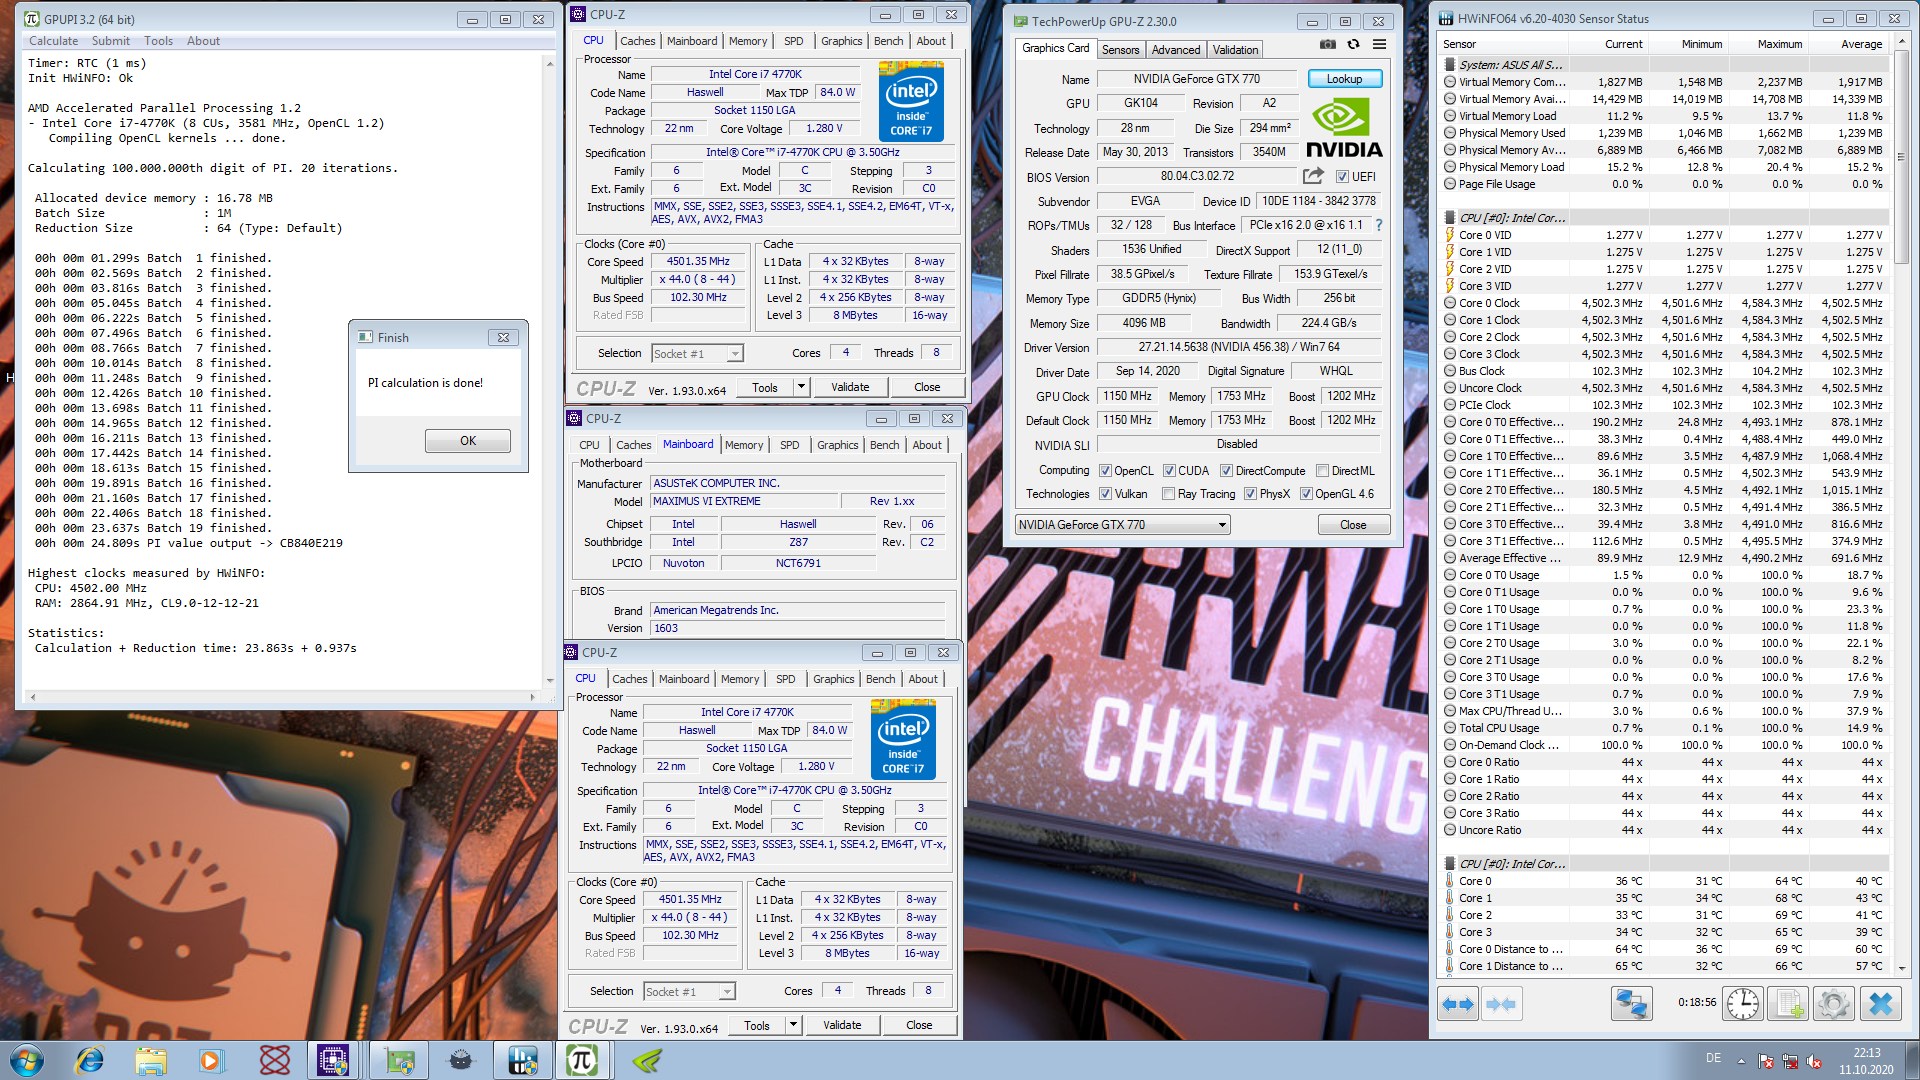Open the Tools dropdown arrow in the top CPU-Z window
The height and width of the screenshot is (1080, 1920).
tap(801, 387)
